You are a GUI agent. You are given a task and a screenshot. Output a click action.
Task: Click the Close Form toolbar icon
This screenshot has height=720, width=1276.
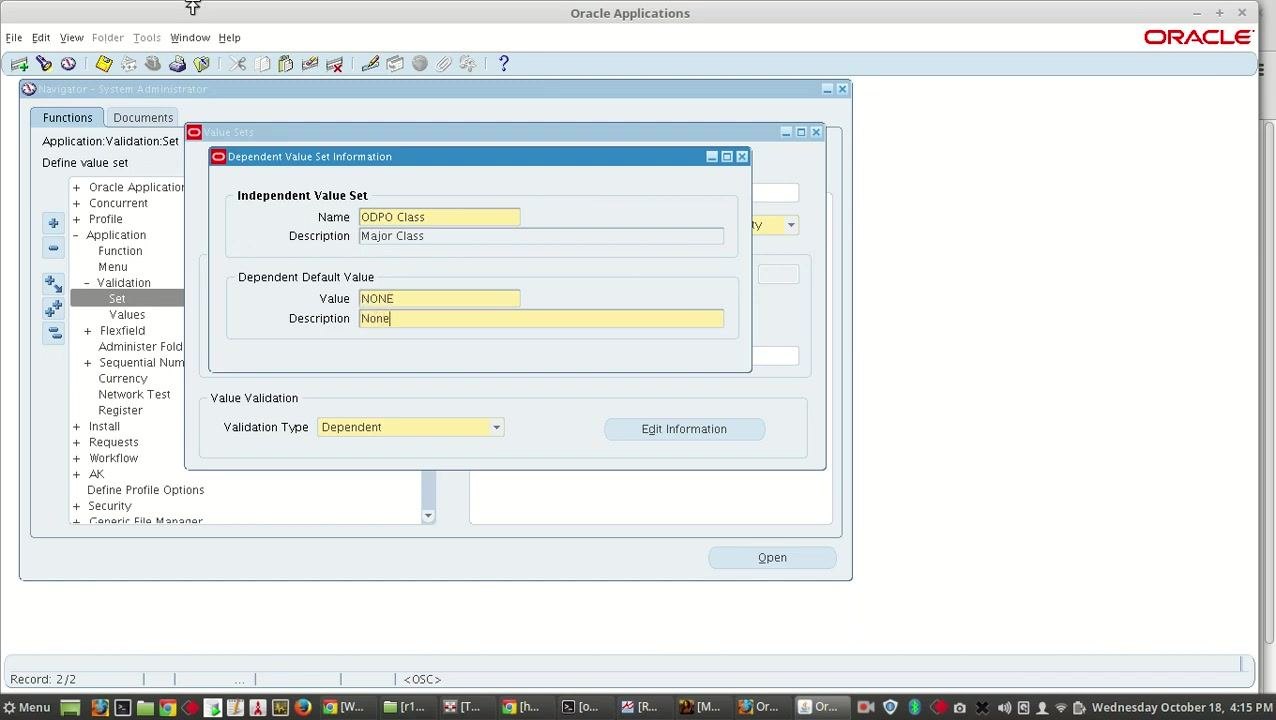[202, 64]
